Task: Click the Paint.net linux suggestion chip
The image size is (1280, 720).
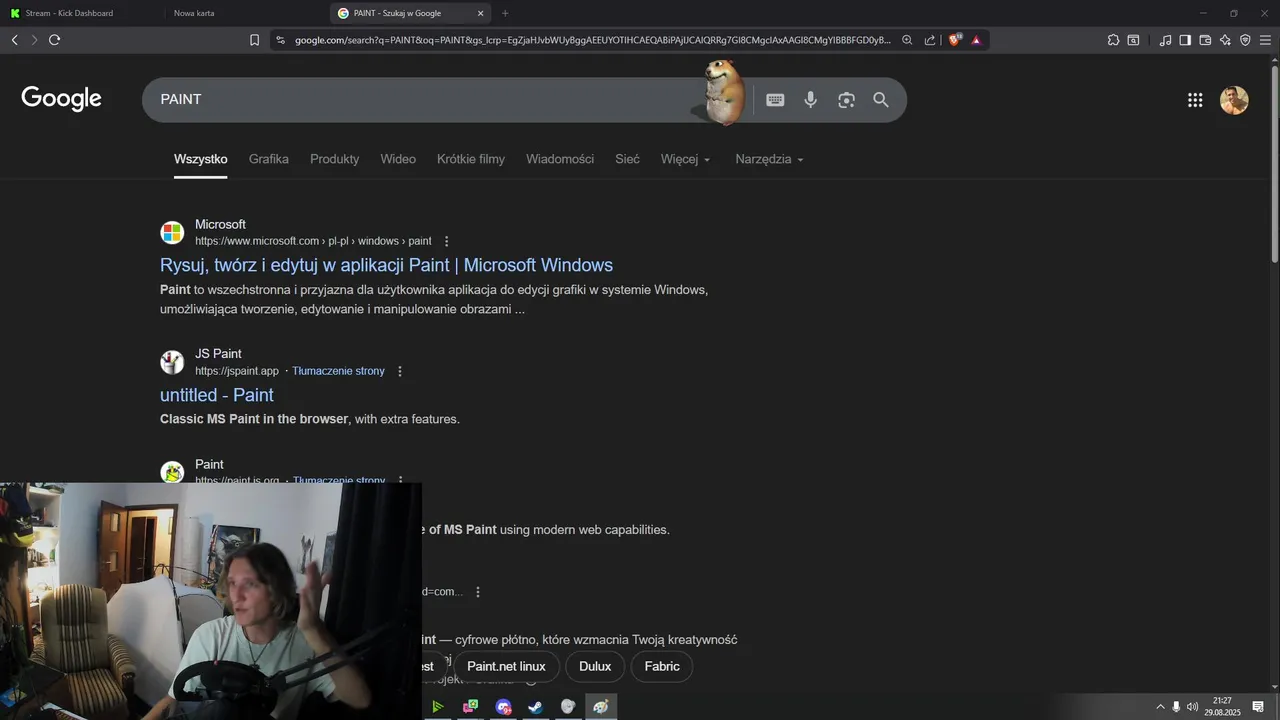Action: (x=506, y=667)
